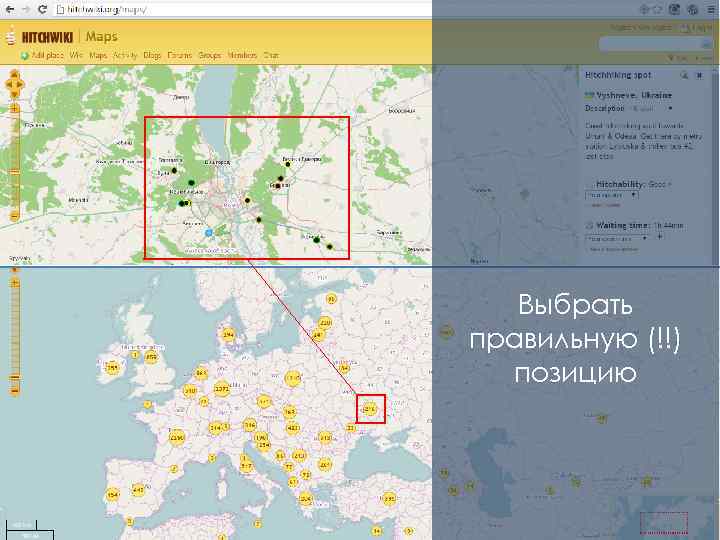Zoom in on the upper Kyiv map

pos(14,109)
